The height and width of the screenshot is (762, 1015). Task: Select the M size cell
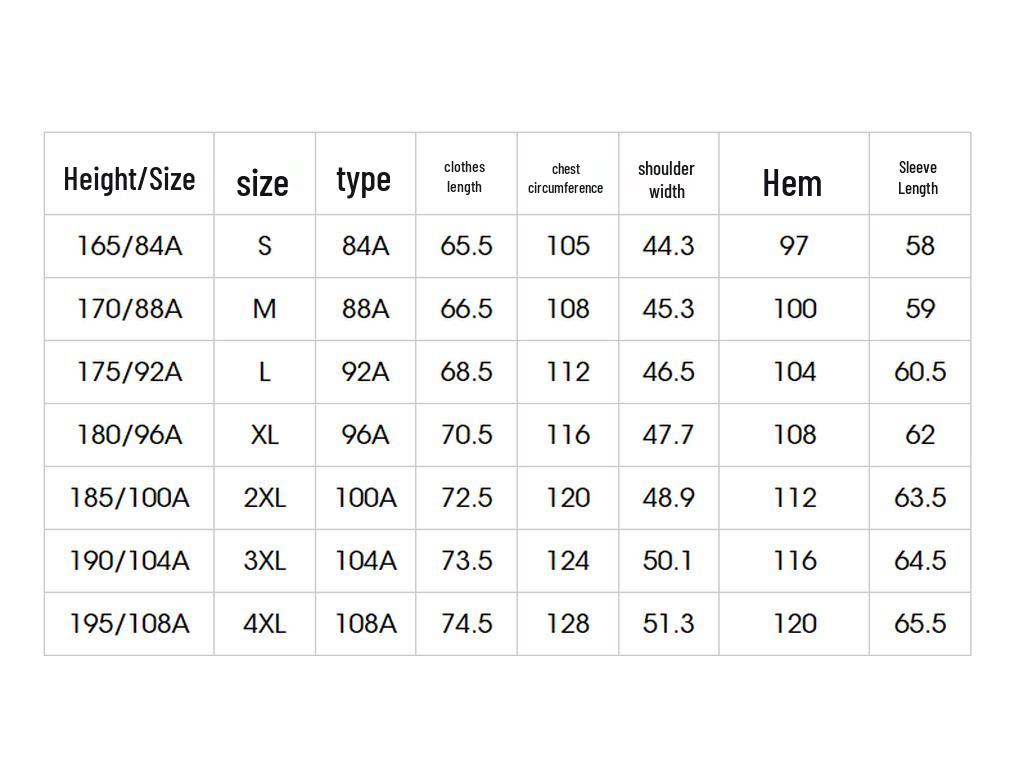pos(264,309)
